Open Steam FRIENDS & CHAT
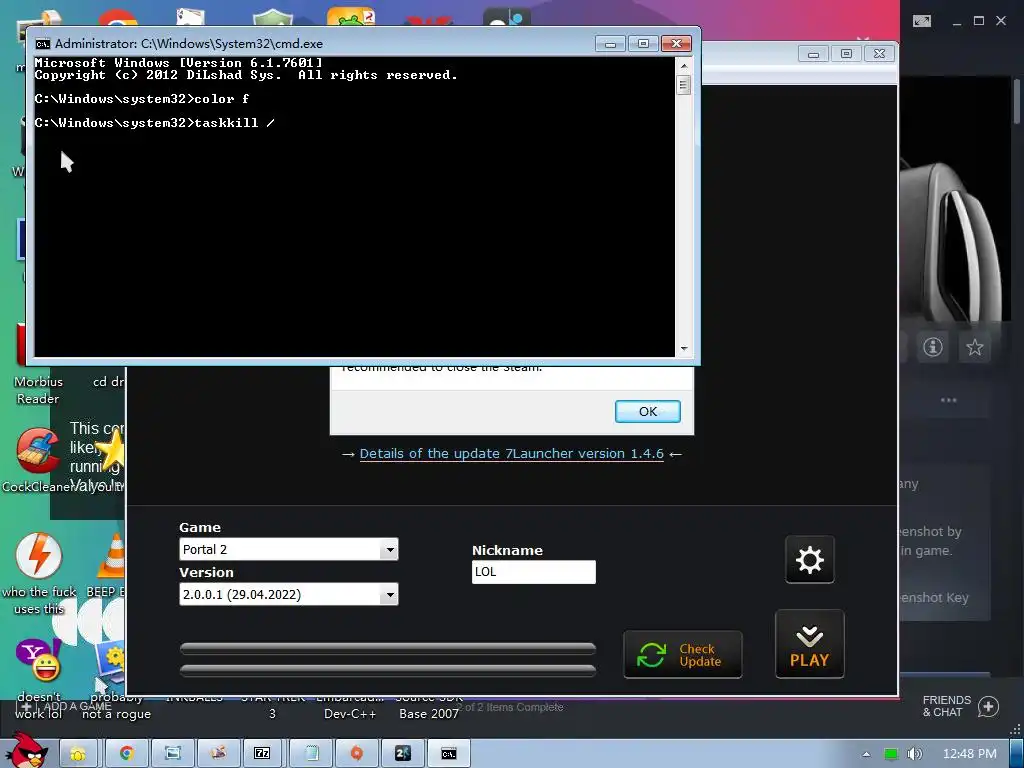1024x768 pixels. pyautogui.click(x=946, y=706)
